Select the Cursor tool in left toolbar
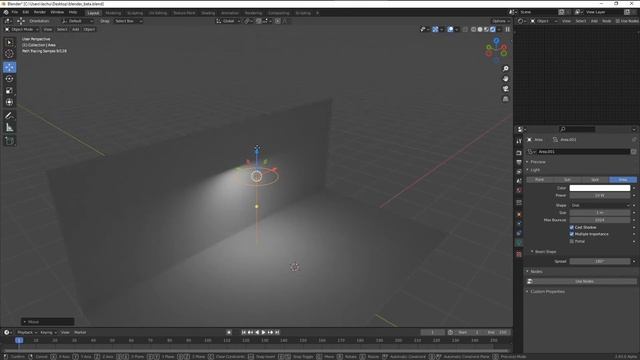The width and height of the screenshot is (640, 360). coord(9,53)
